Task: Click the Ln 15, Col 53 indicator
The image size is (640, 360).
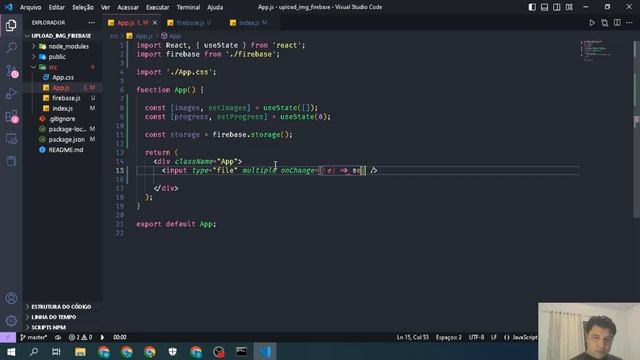Action: [x=413, y=337]
